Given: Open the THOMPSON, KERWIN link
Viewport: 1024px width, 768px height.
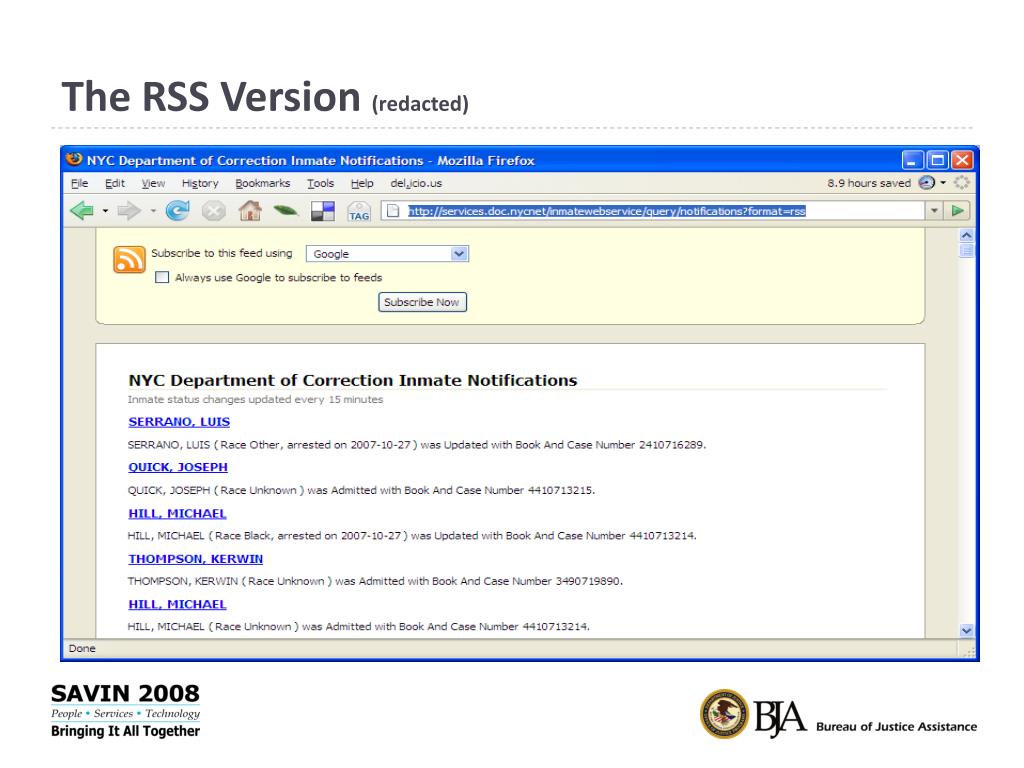Looking at the screenshot, I should [x=195, y=559].
